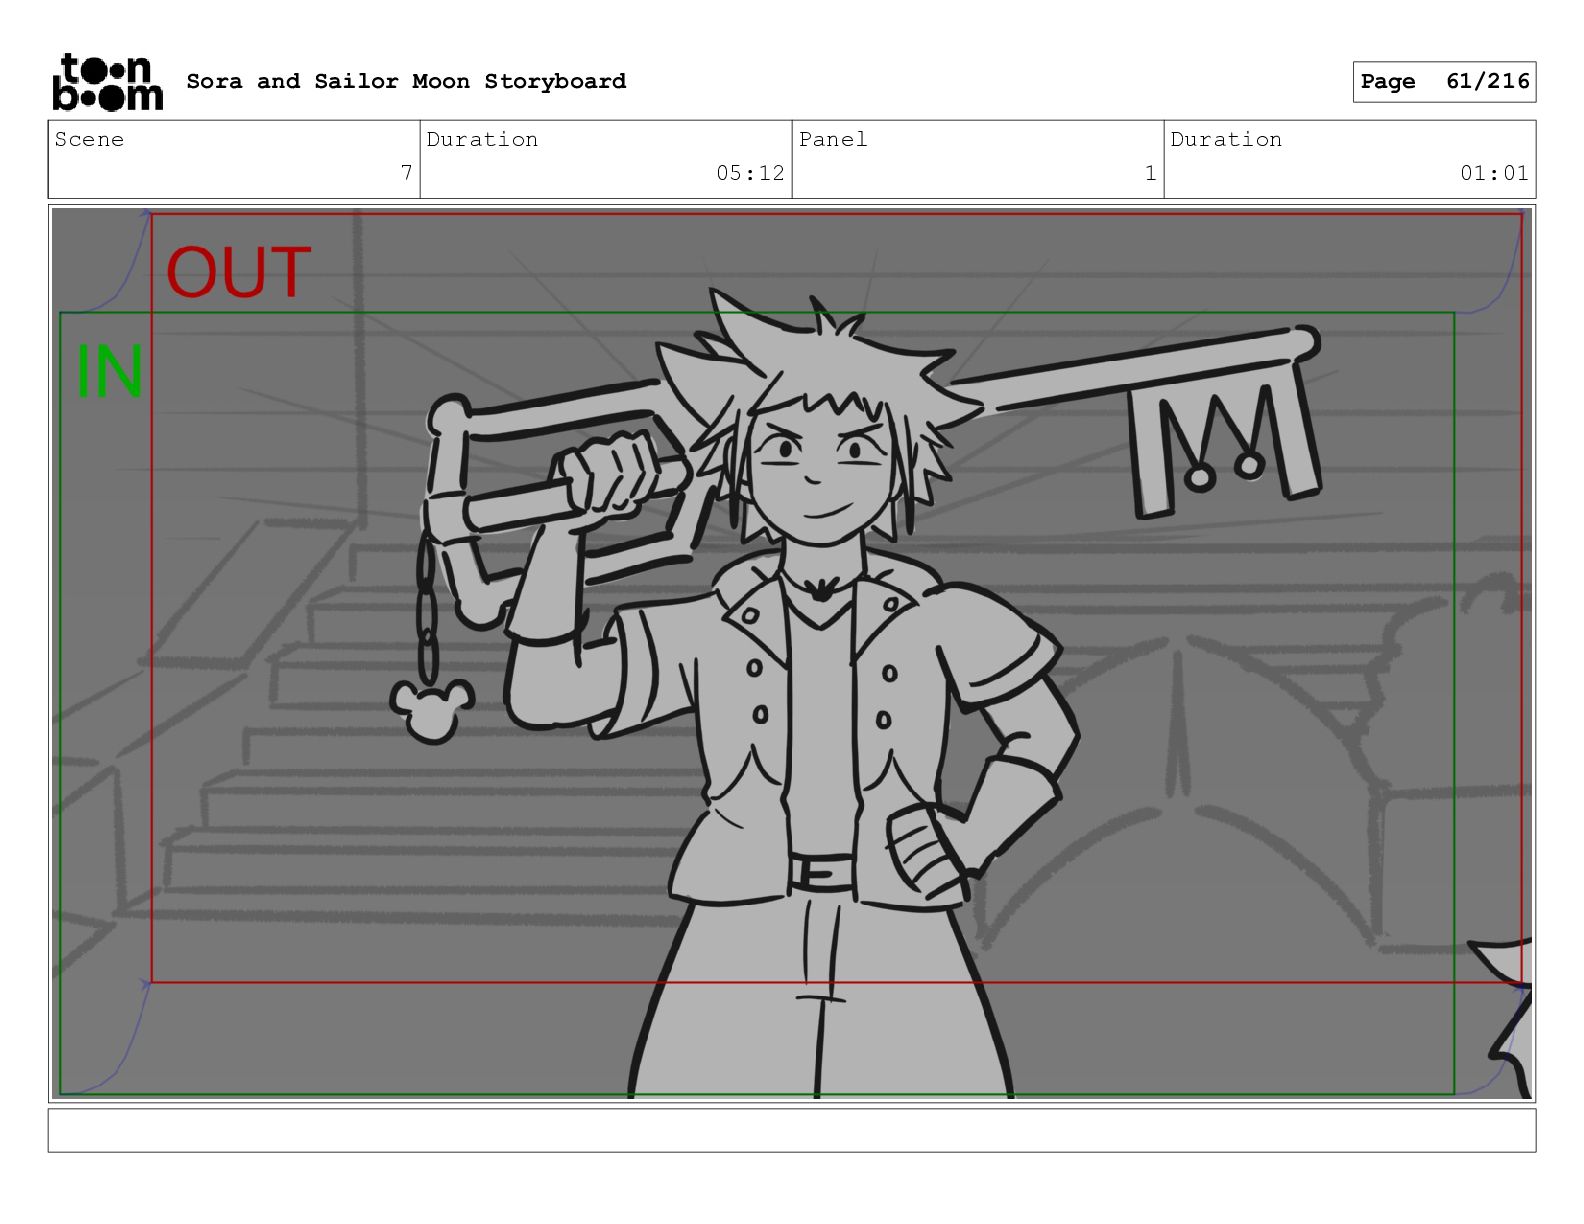Click the panel number value "1"

coord(1150,173)
